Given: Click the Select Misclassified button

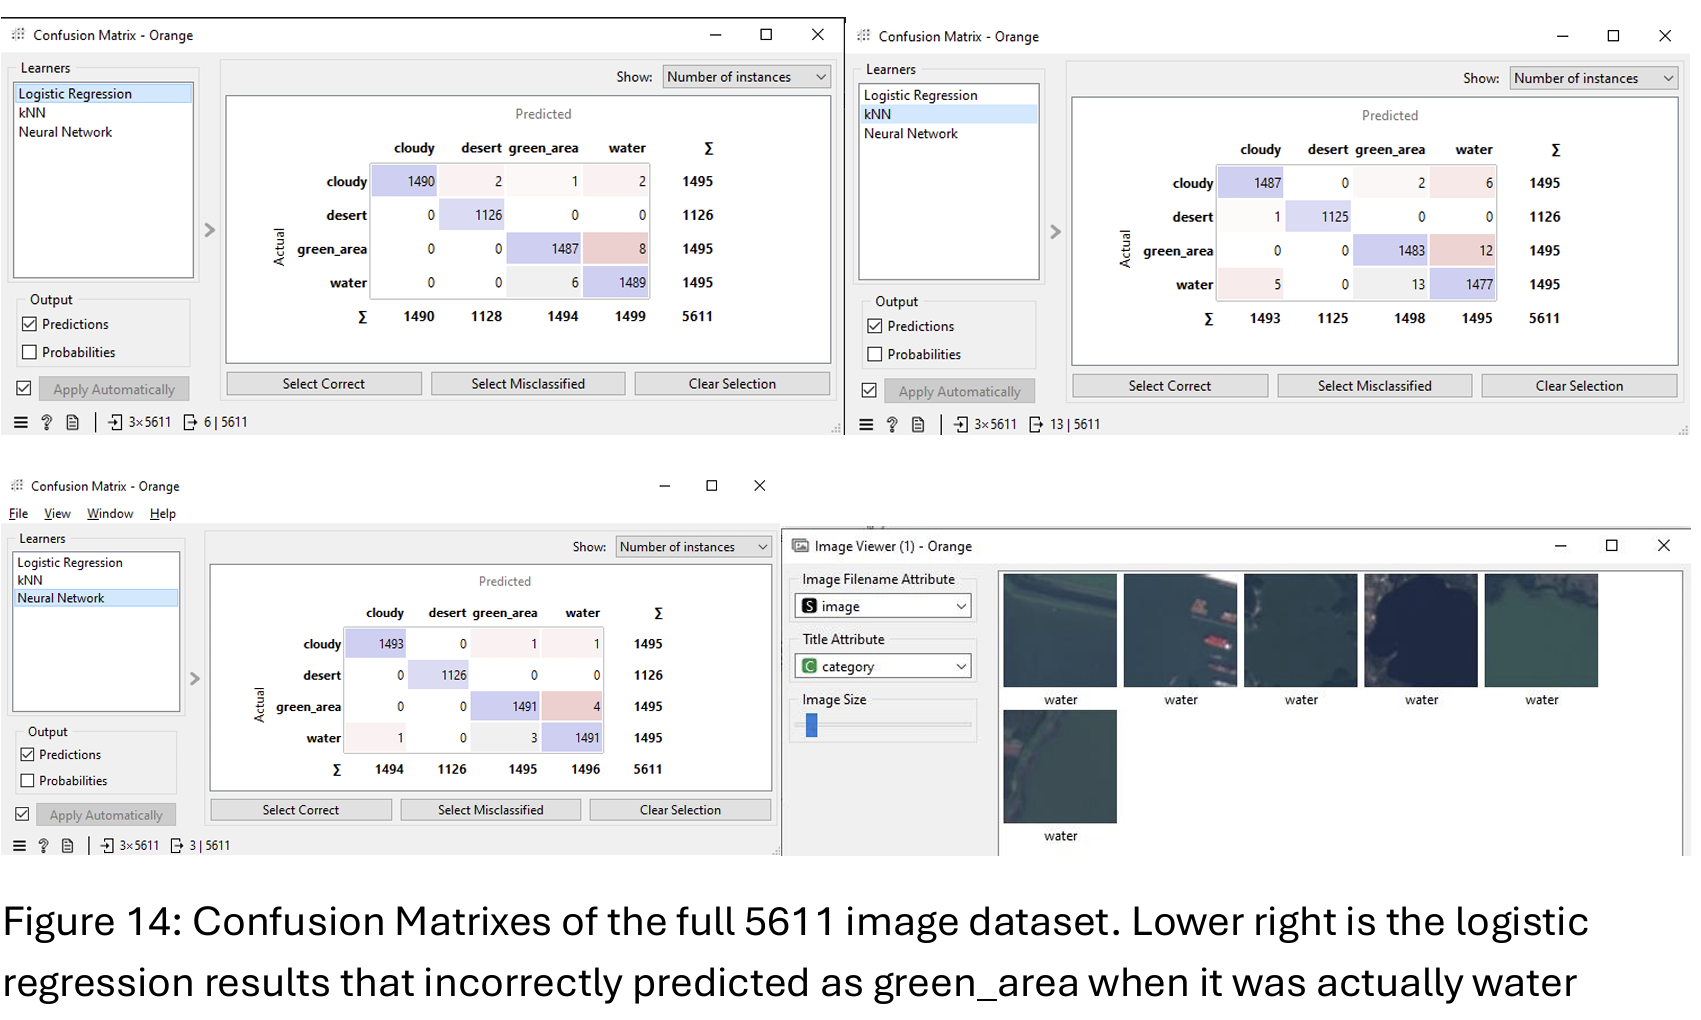Looking at the screenshot, I should point(527,383).
